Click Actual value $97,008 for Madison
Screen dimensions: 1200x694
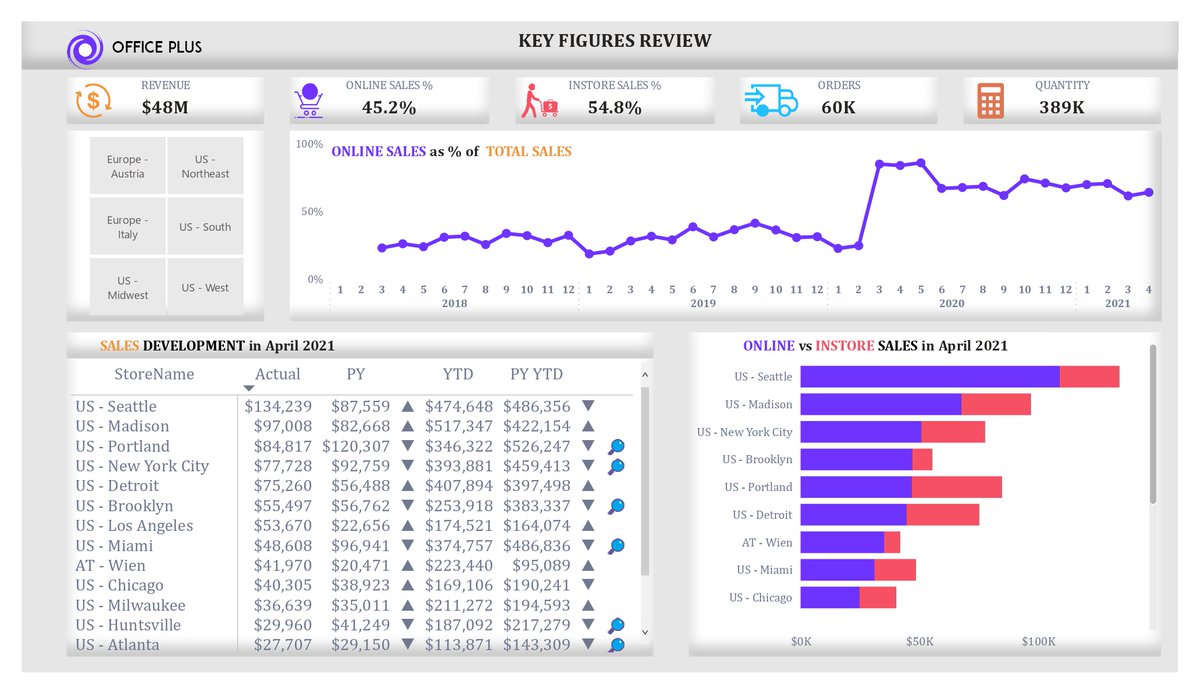[282, 426]
